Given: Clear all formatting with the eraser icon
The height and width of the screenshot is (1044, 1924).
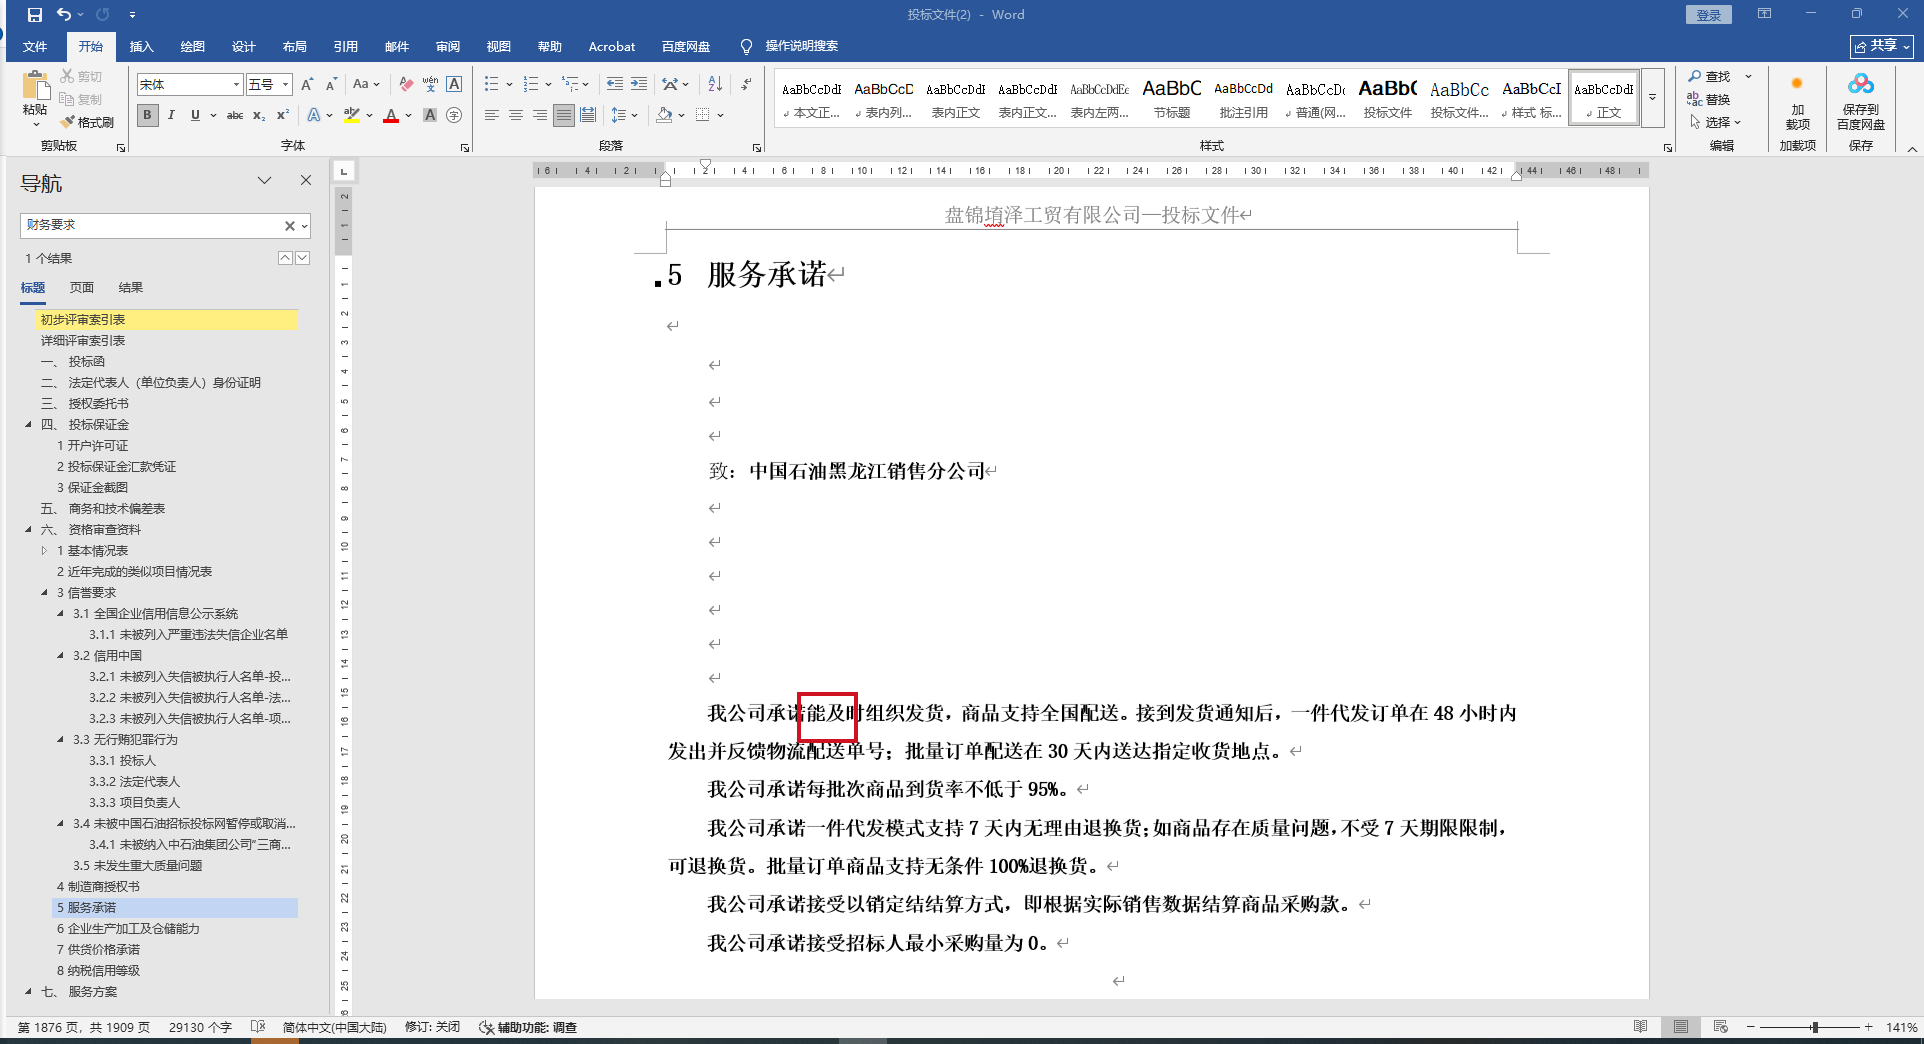Looking at the screenshot, I should (x=405, y=85).
